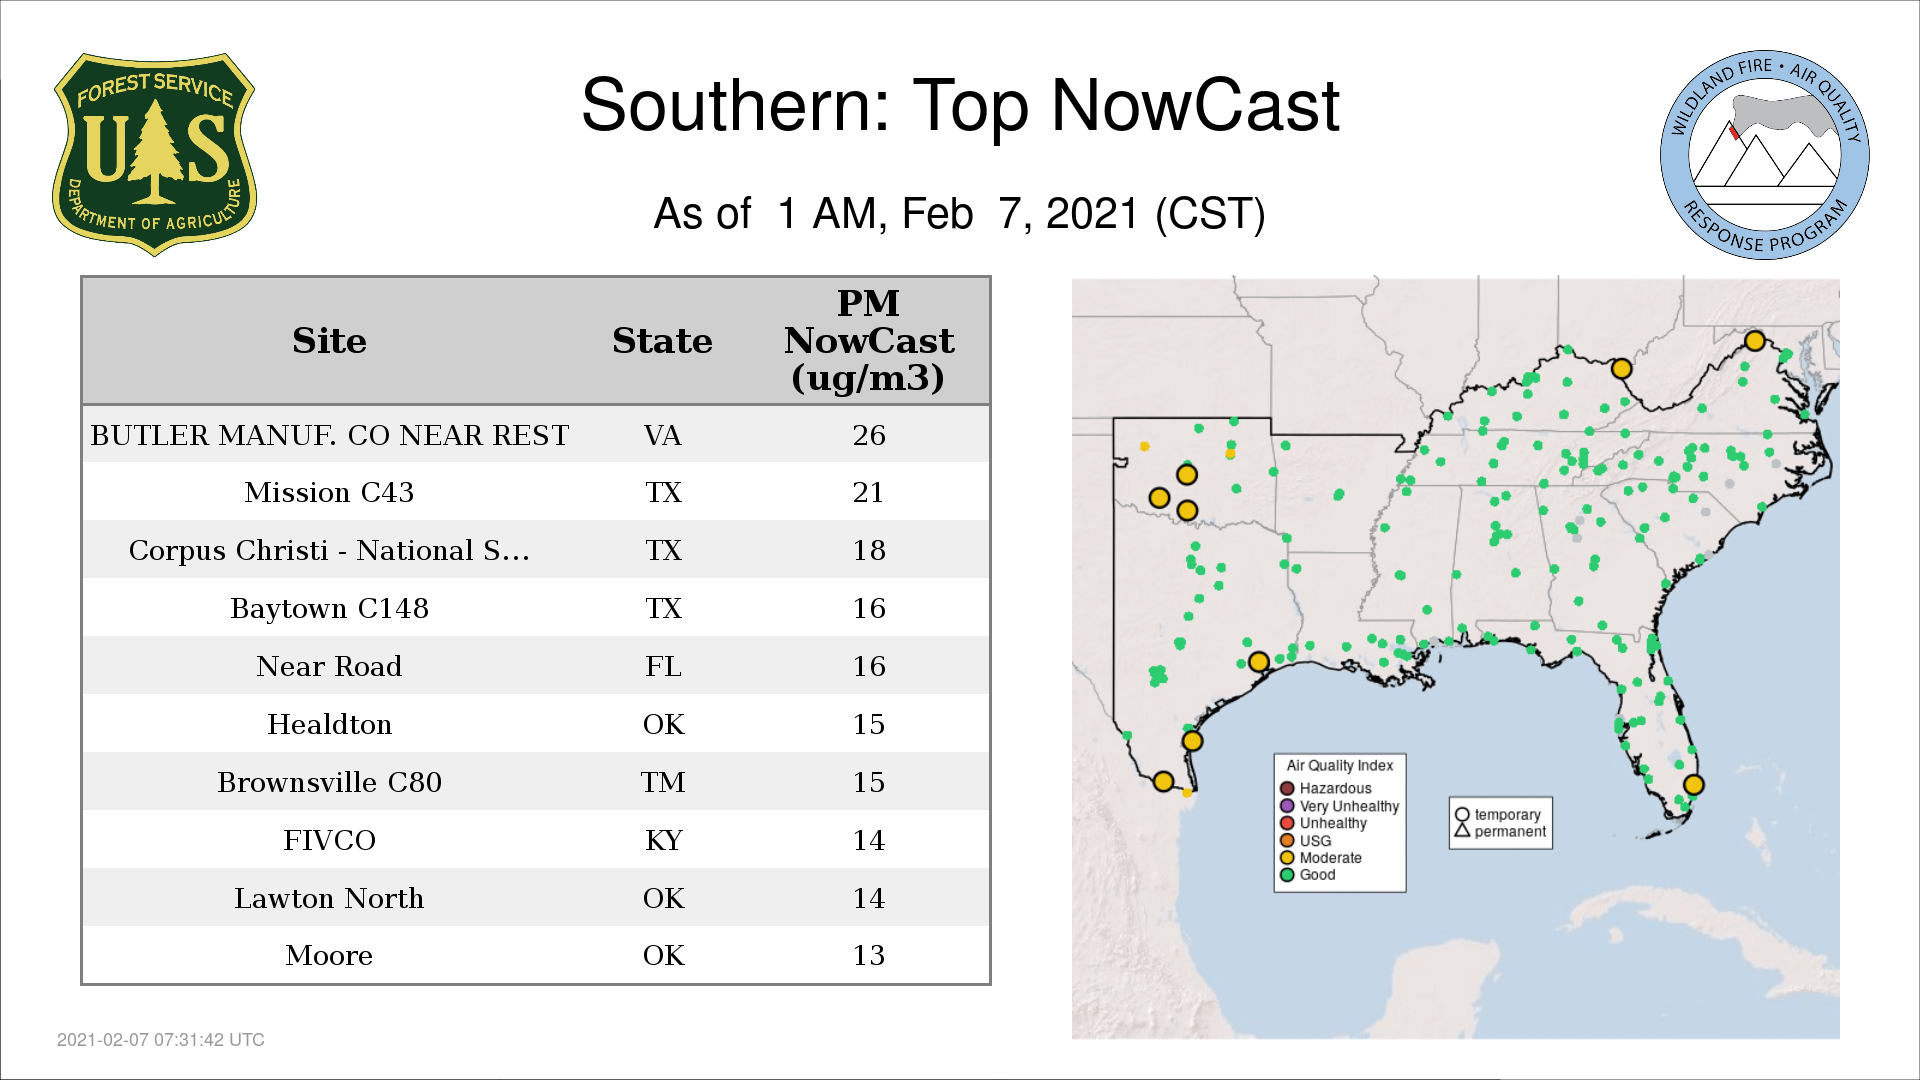Click the Hazardous legend circle
The width and height of the screenshot is (1920, 1080).
[1287, 788]
